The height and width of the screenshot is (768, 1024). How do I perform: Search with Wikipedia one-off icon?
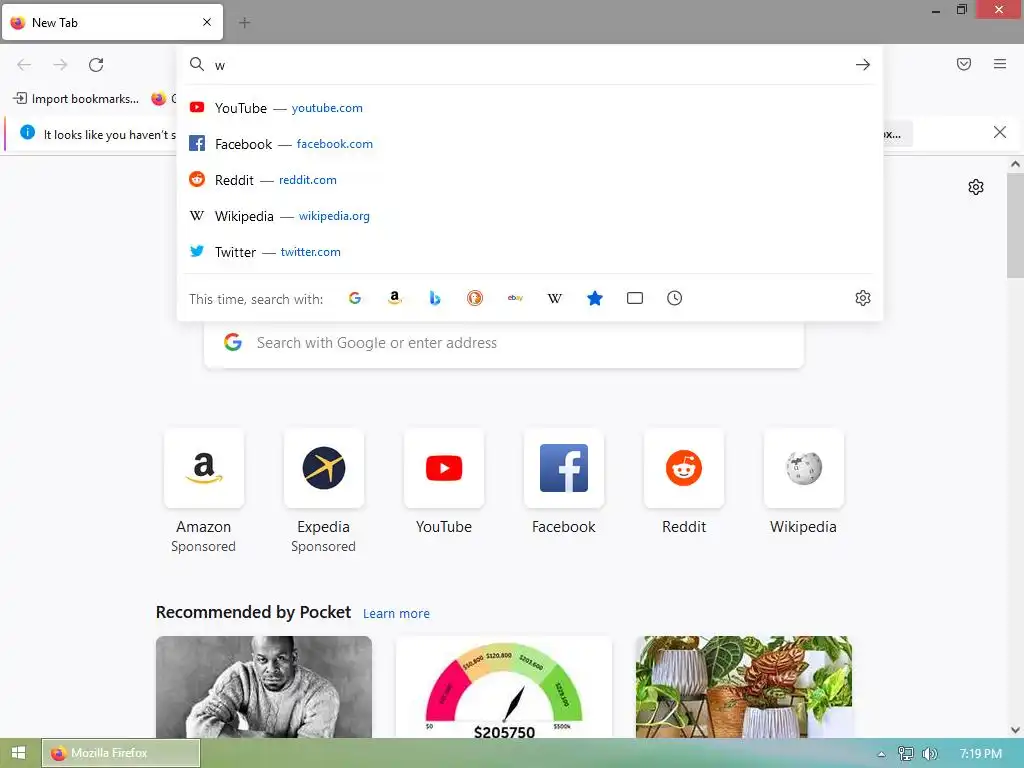click(x=554, y=298)
